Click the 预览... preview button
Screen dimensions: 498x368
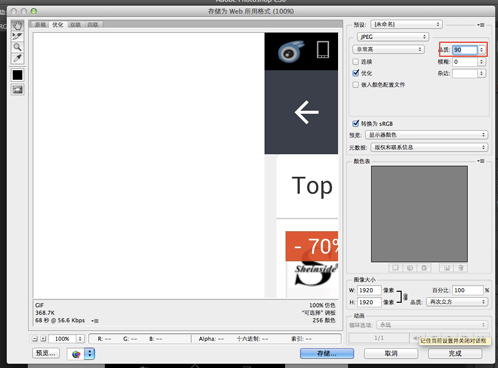point(46,353)
